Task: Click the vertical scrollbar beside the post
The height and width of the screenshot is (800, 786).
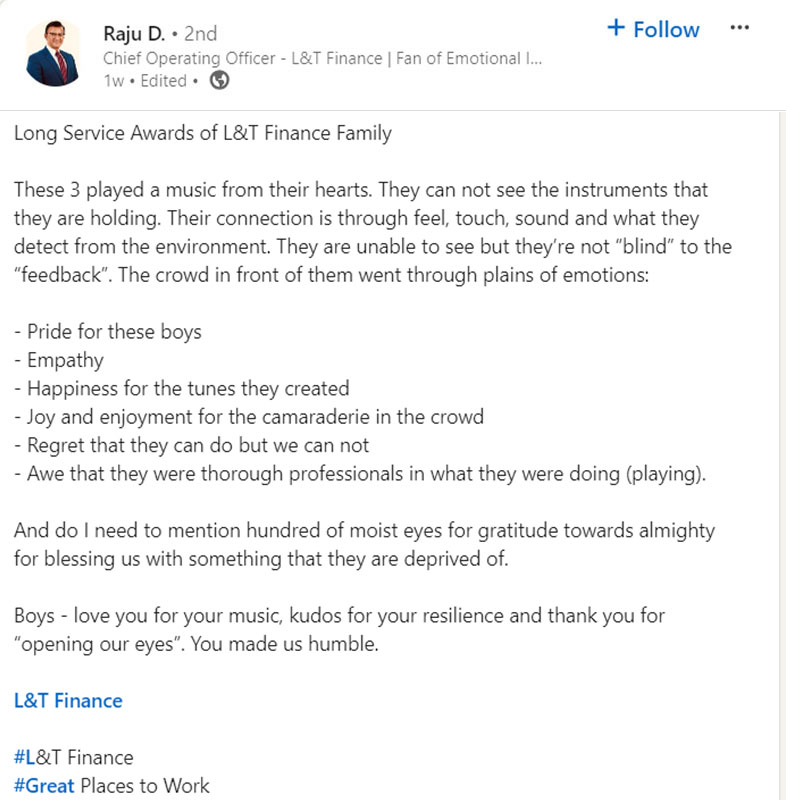Action: (x=782, y=456)
